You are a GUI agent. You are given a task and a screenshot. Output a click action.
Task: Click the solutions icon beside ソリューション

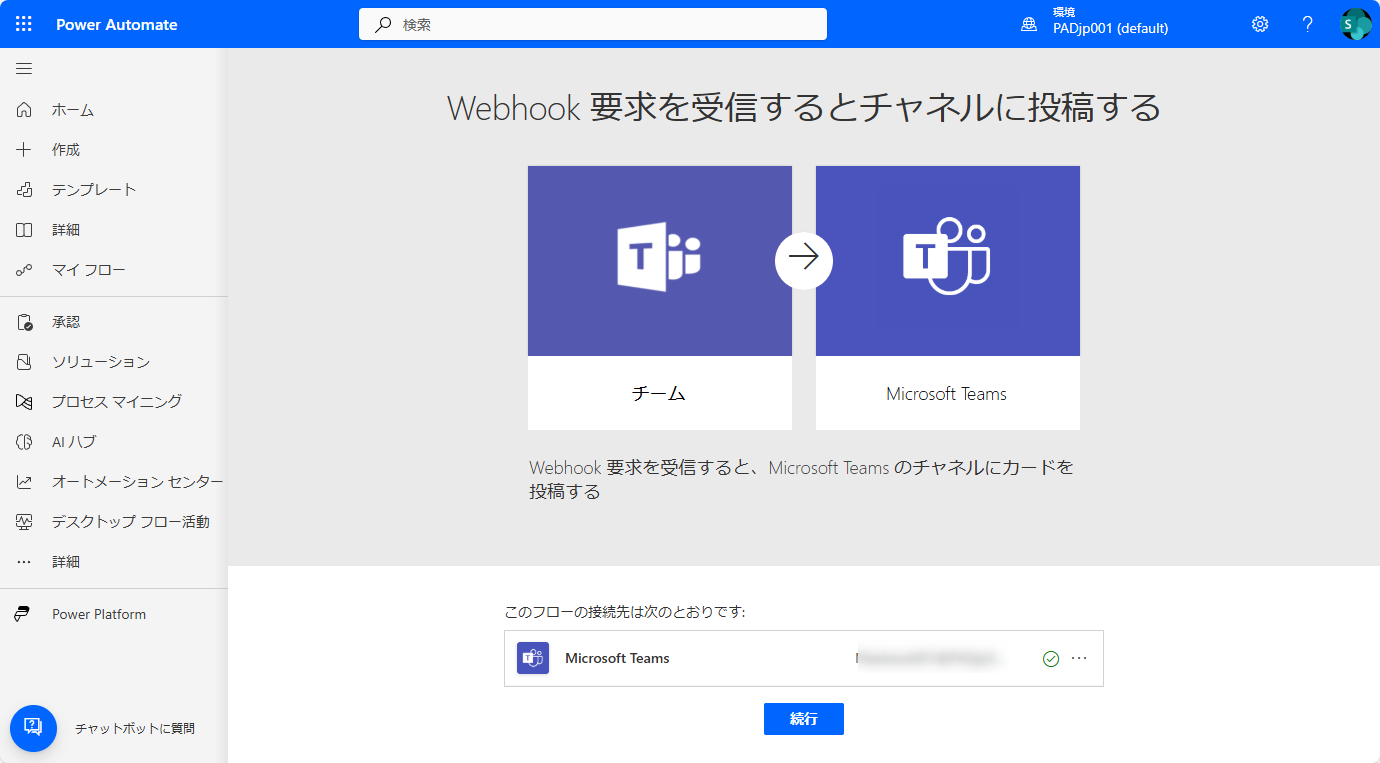(x=24, y=362)
